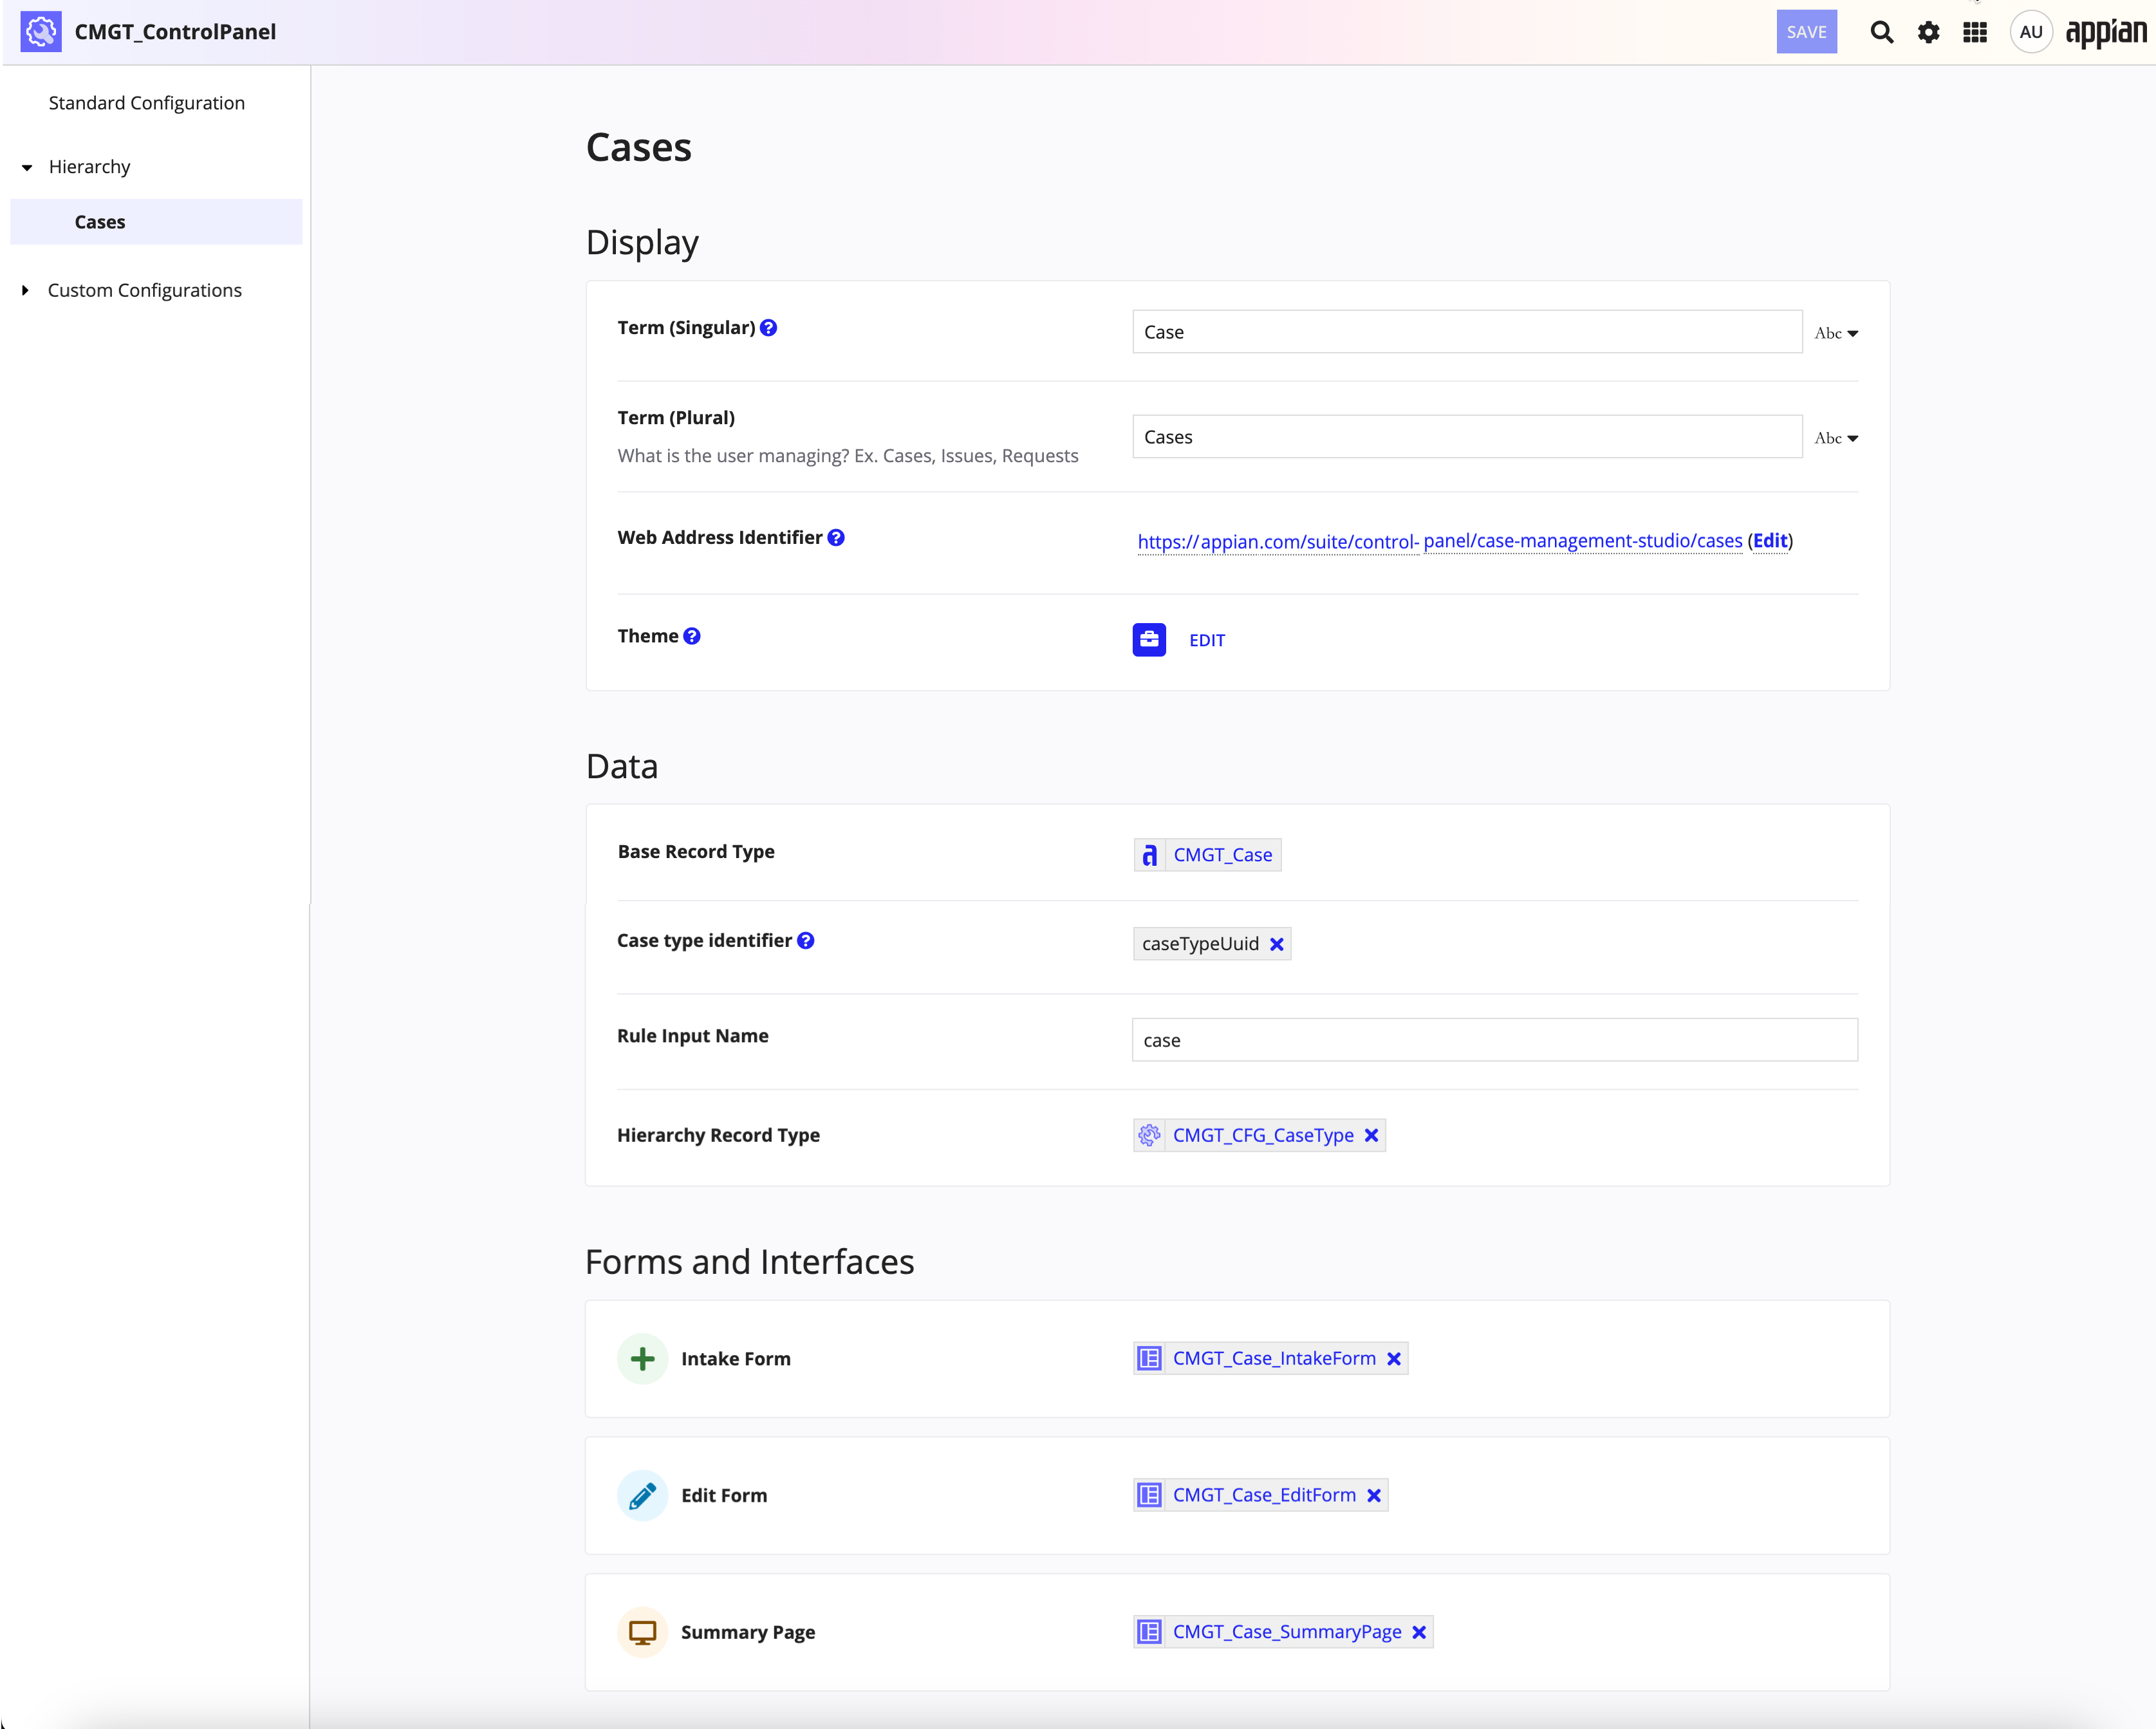Remove the CMGT_Case_IntakeForm interface
This screenshot has width=2156, height=1729.
pos(1394,1359)
